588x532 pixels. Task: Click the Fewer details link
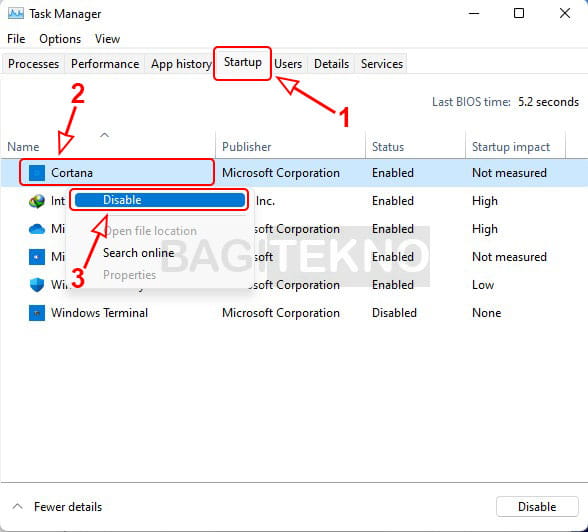tap(68, 507)
